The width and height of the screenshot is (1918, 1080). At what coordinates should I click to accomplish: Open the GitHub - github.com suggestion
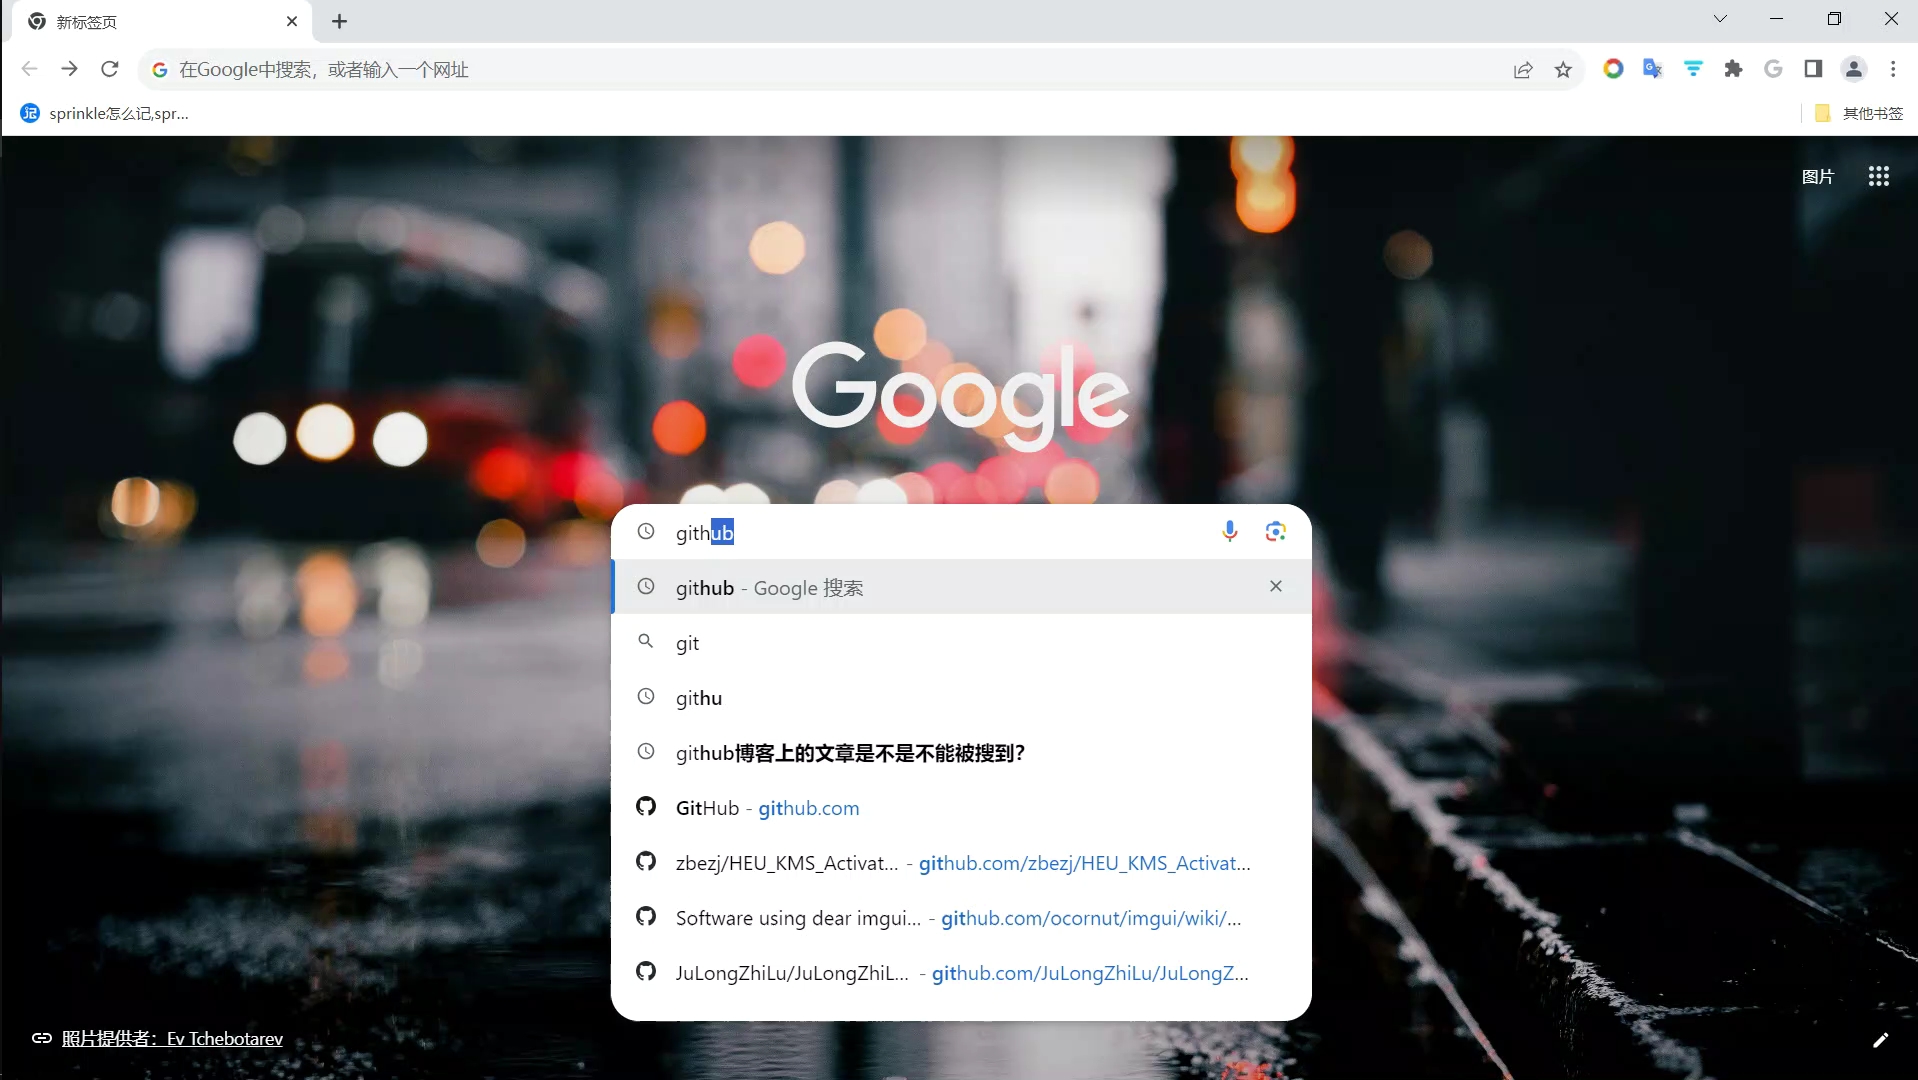pyautogui.click(x=961, y=807)
